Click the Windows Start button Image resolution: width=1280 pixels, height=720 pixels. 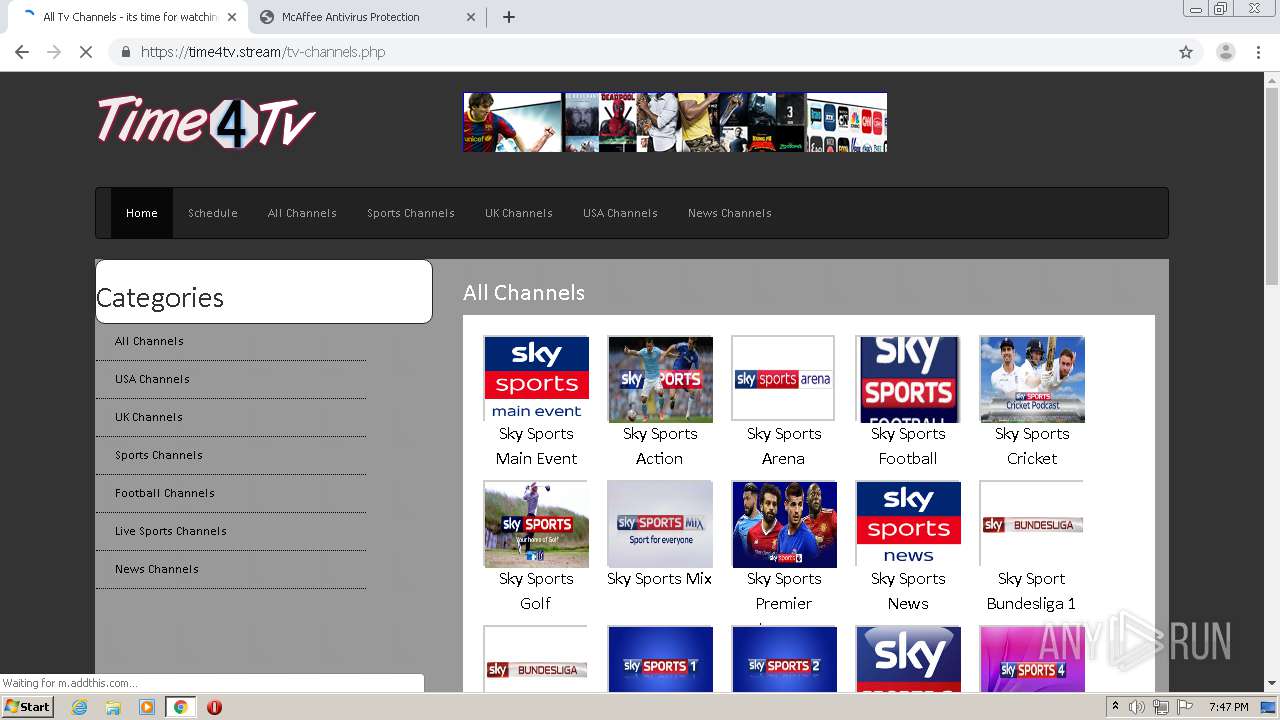pos(27,707)
